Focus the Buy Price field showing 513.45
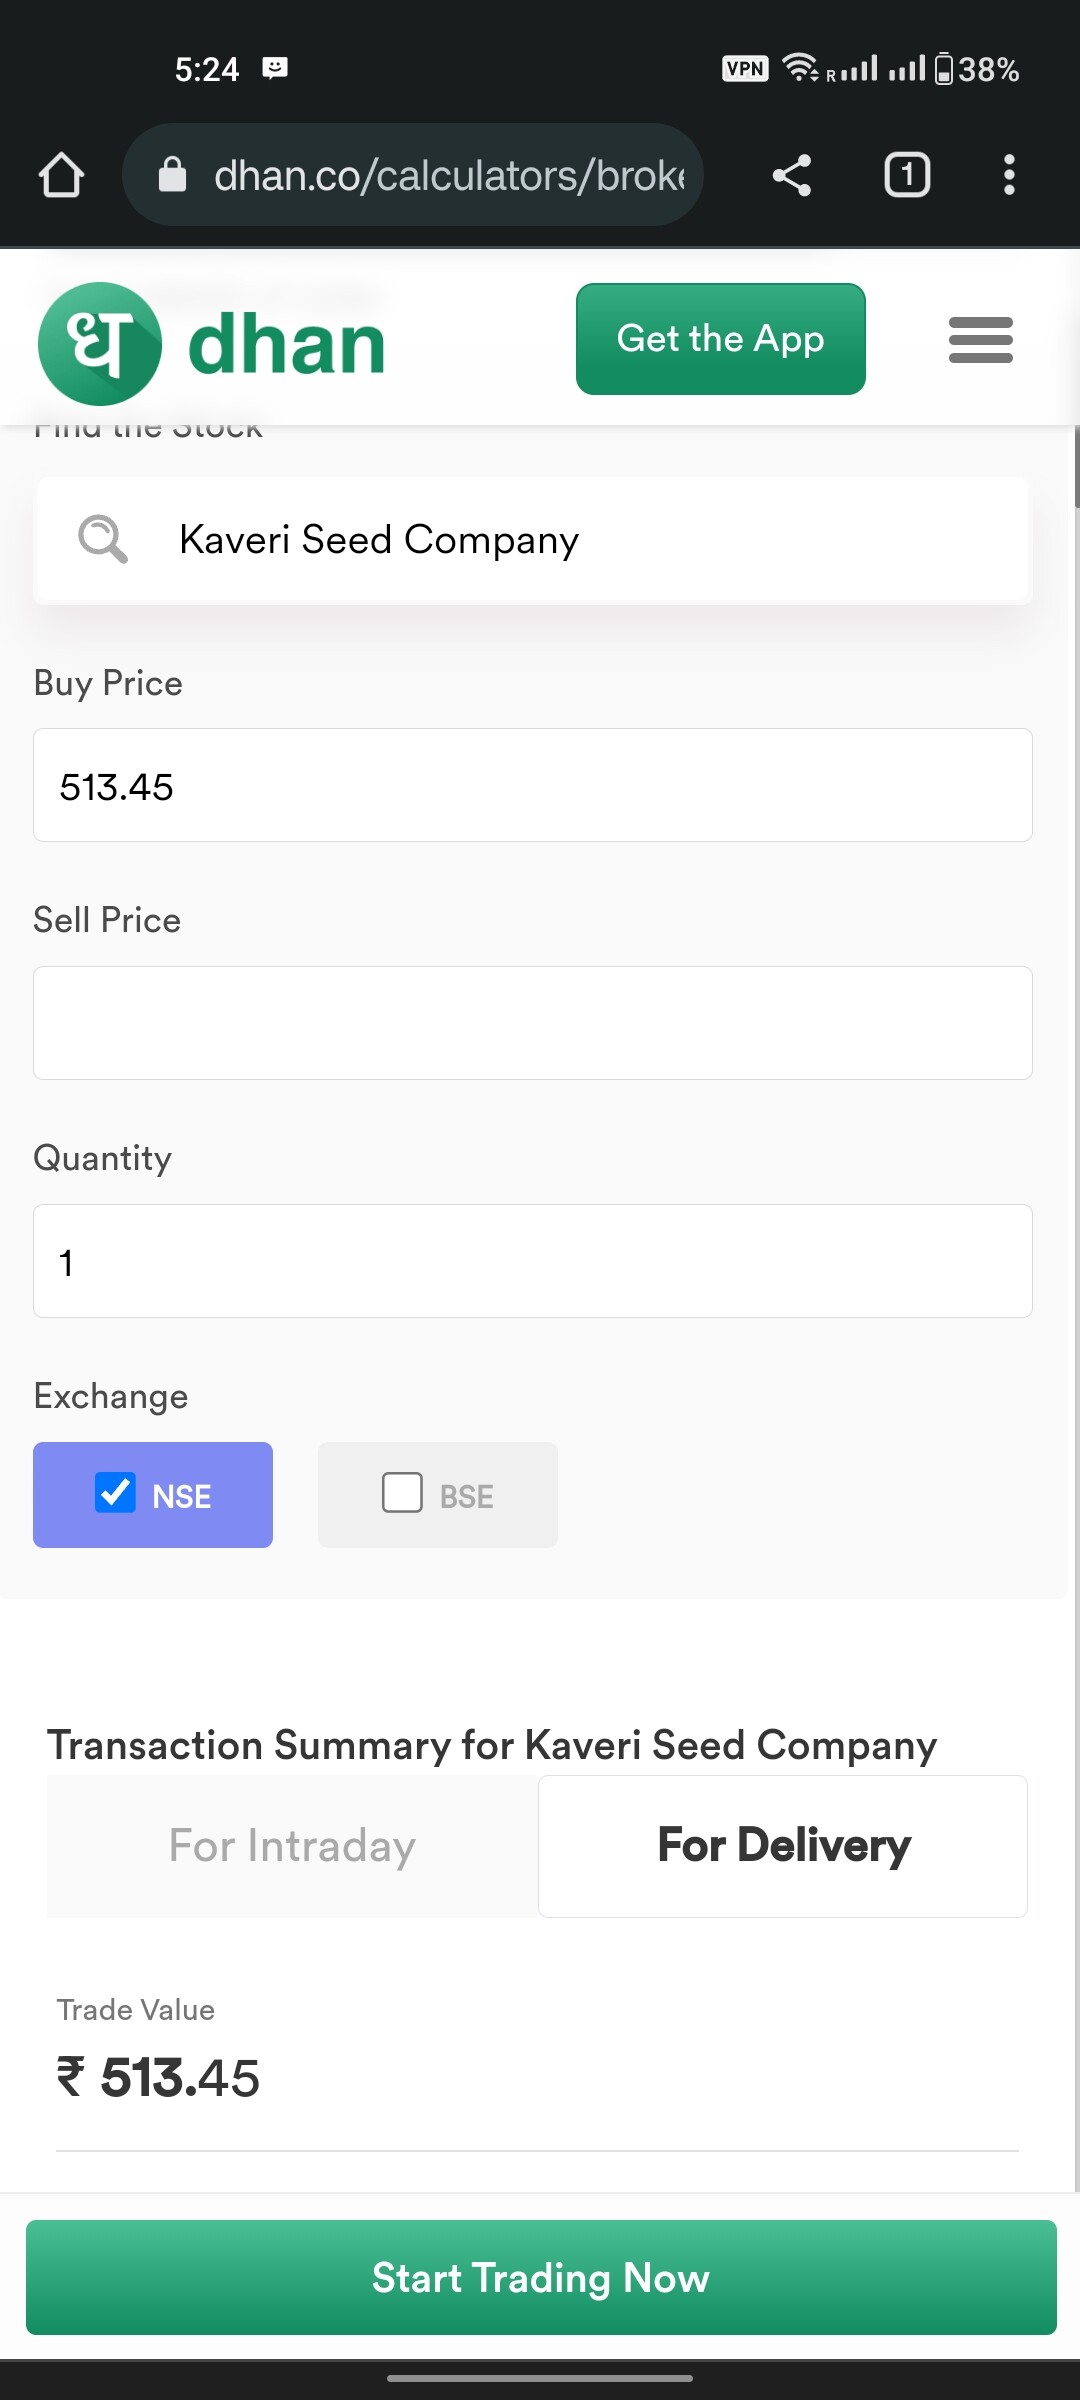Screen dimensions: 1080x2400 pyautogui.click(x=533, y=785)
